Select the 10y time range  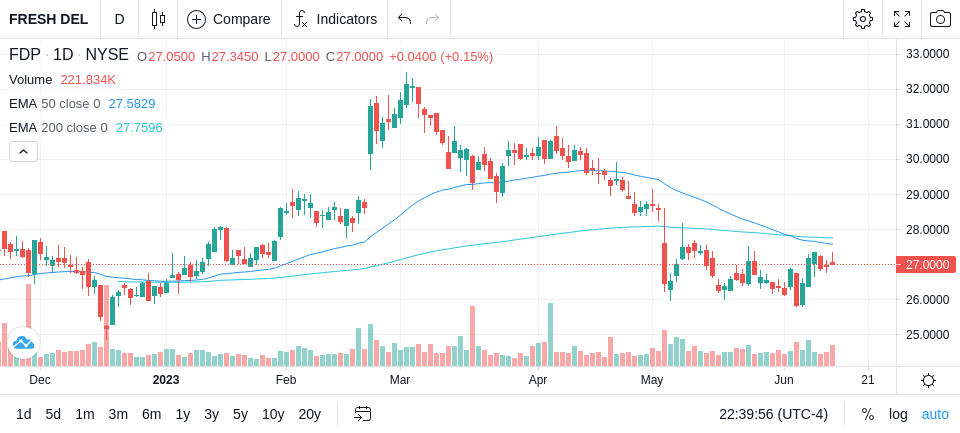(273, 415)
